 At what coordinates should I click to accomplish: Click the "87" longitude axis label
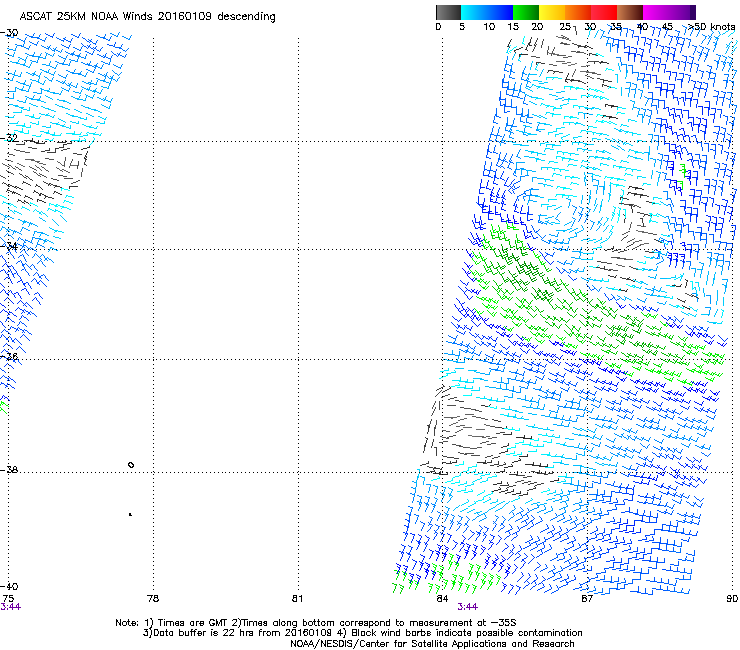coord(587,598)
